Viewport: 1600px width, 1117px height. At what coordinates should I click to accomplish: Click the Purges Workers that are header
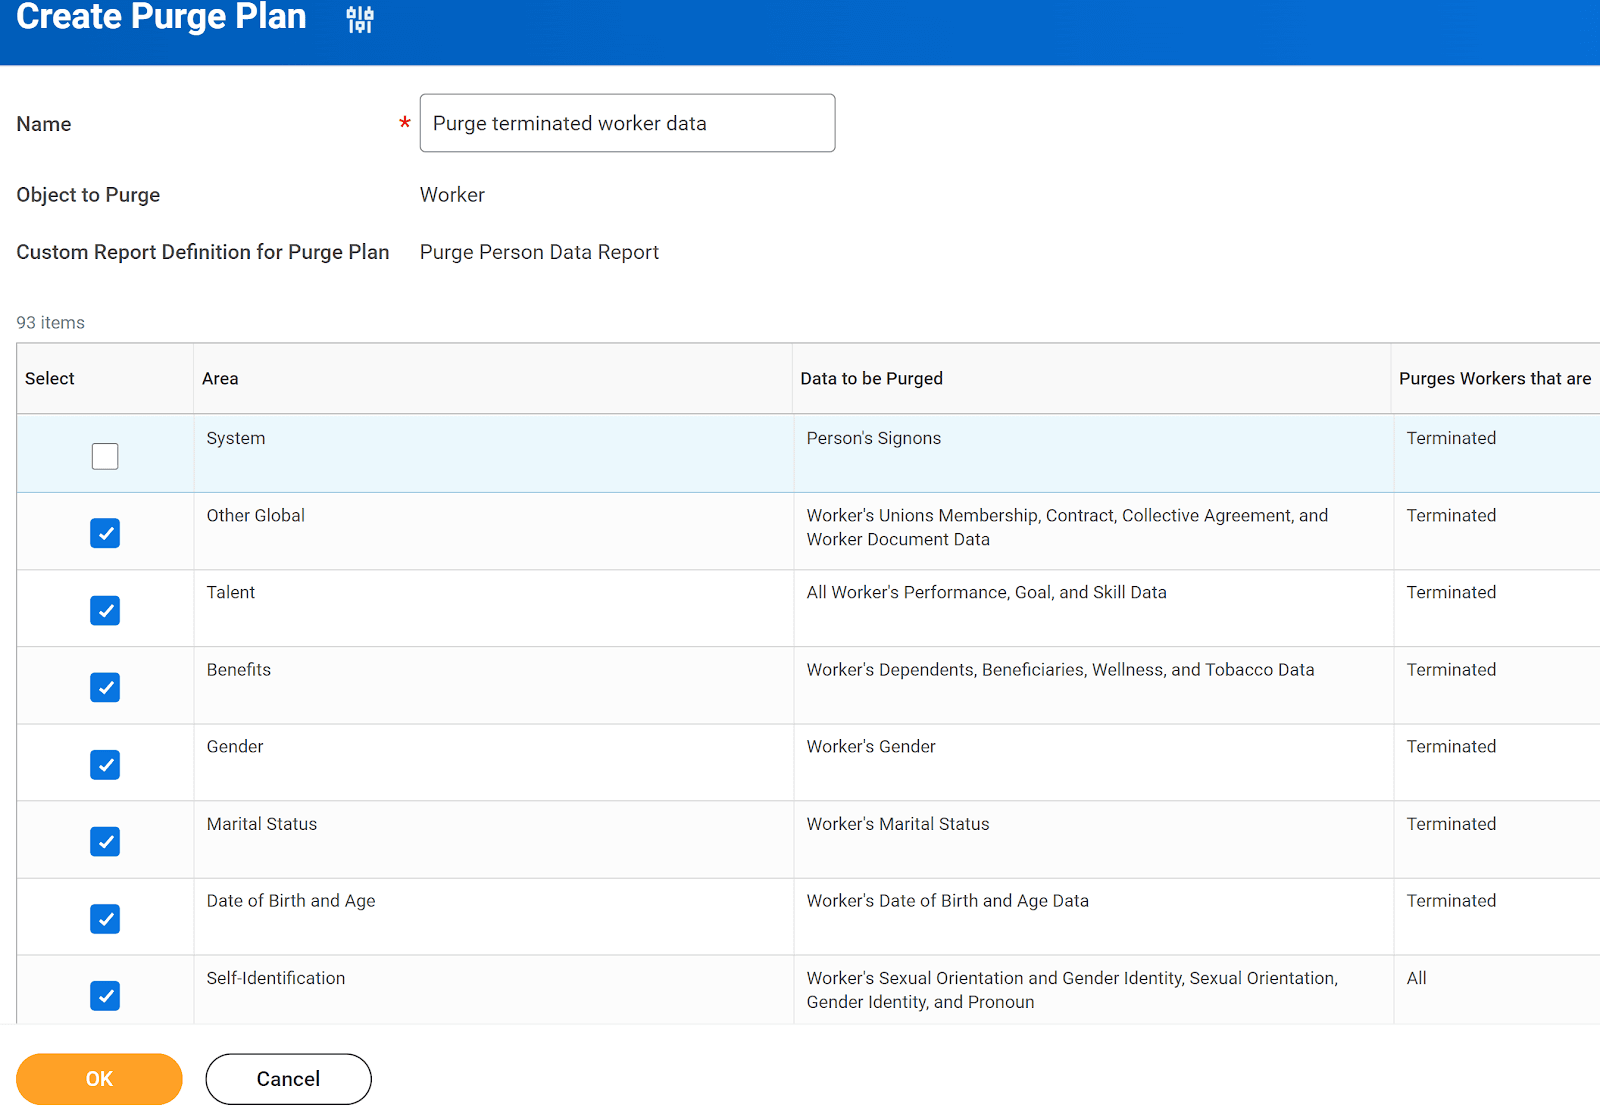[x=1494, y=378]
